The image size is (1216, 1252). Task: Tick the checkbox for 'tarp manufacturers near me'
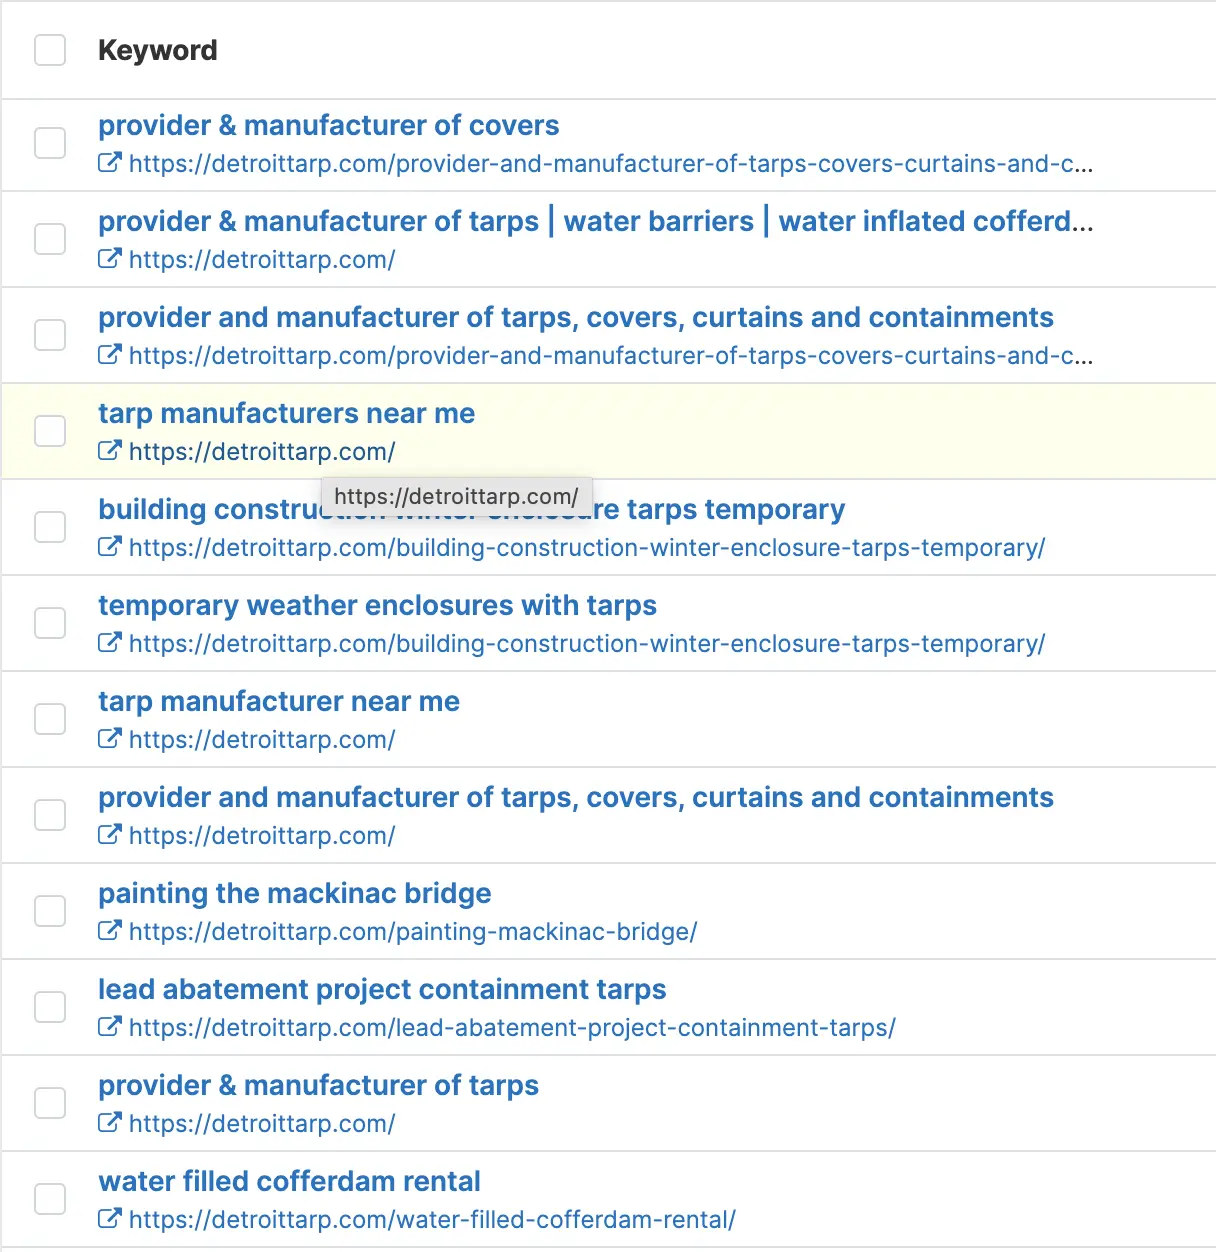[x=50, y=431]
